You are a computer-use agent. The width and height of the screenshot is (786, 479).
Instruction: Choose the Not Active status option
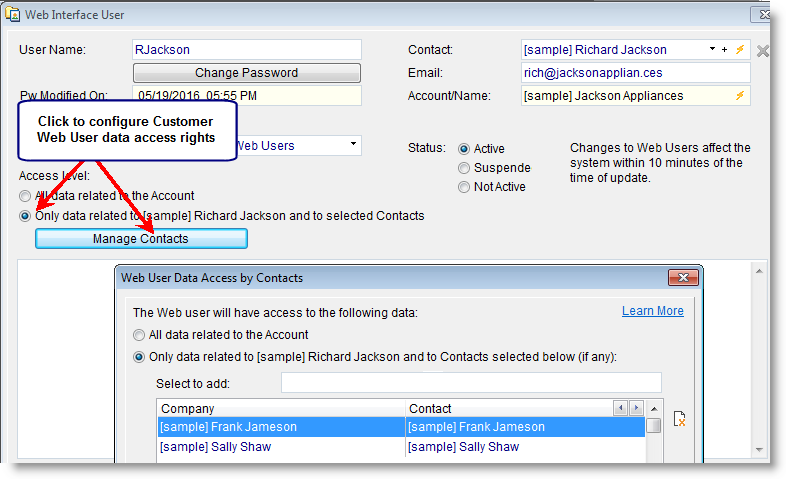464,187
